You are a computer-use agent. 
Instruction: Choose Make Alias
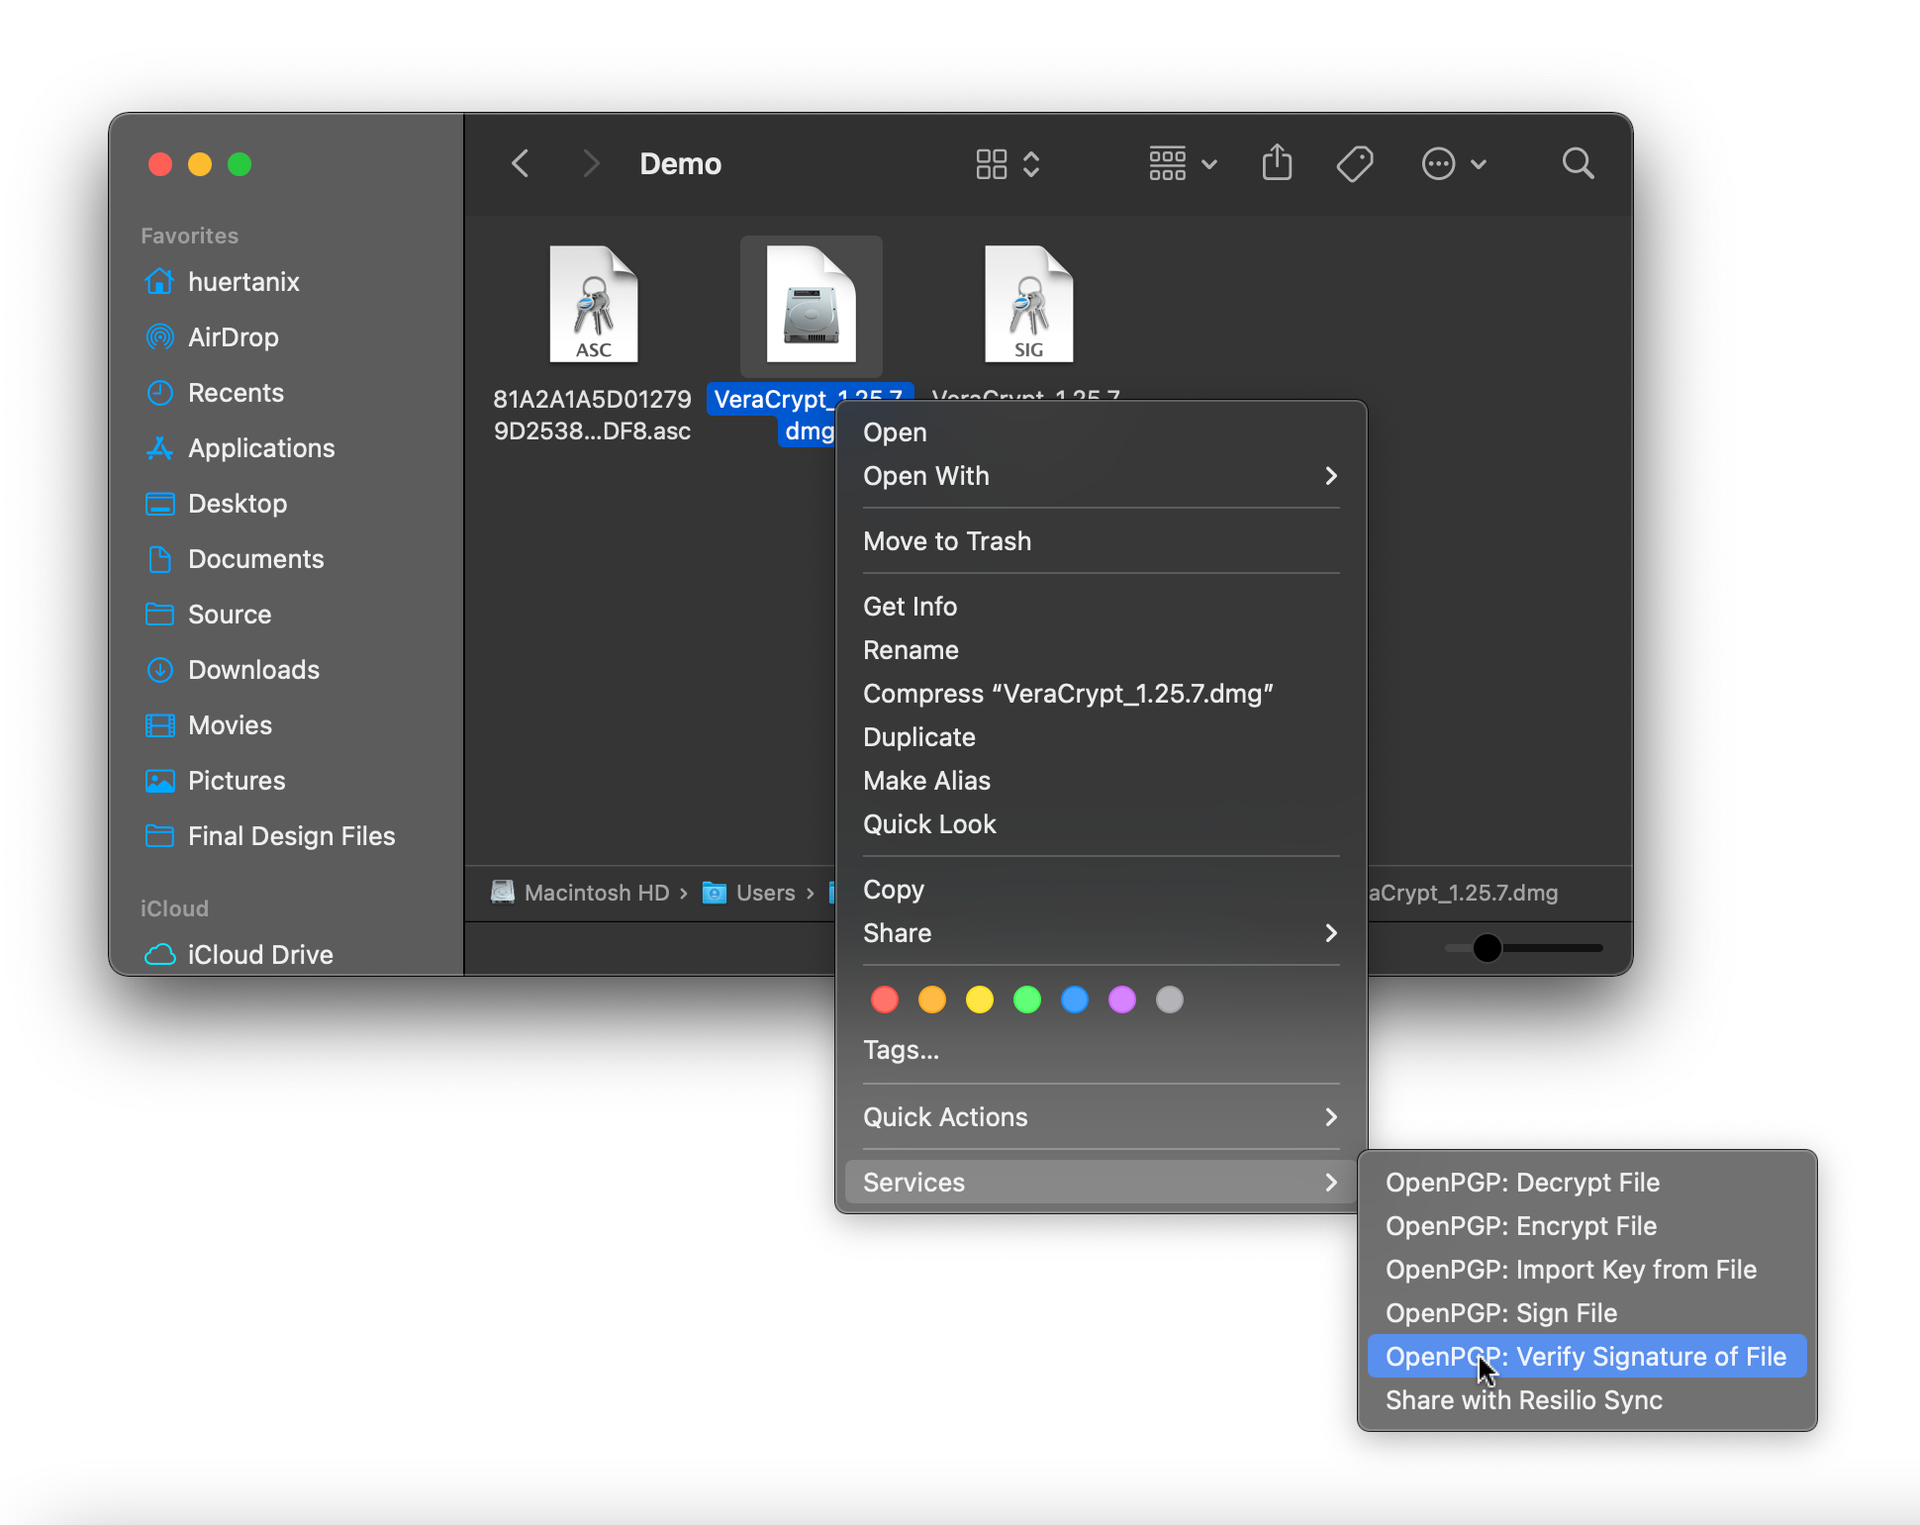[x=1100, y=781]
